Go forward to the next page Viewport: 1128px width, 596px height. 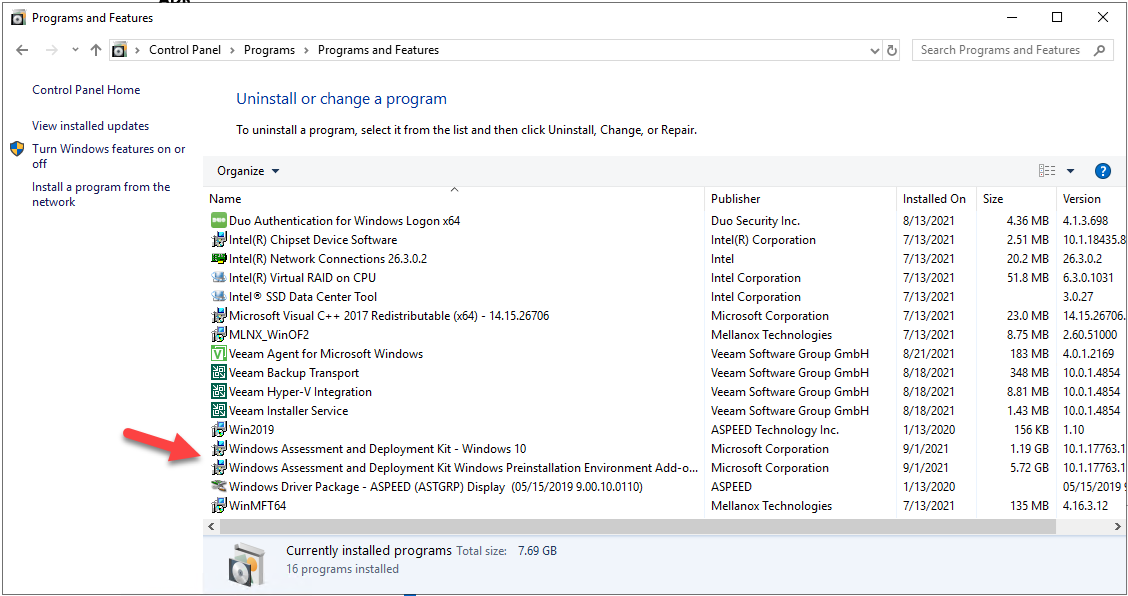coord(51,50)
